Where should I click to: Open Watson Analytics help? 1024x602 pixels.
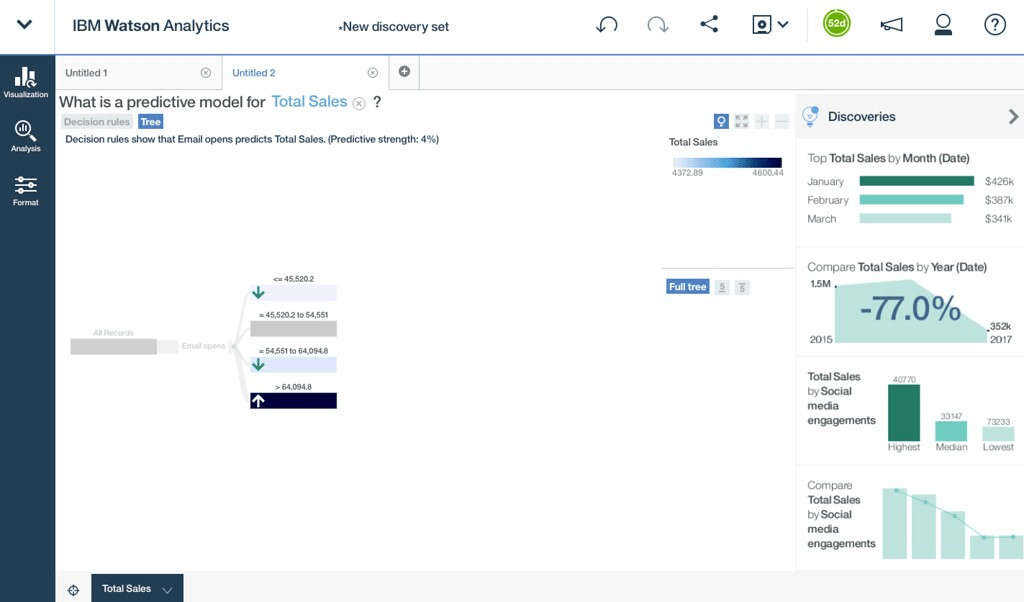995,25
